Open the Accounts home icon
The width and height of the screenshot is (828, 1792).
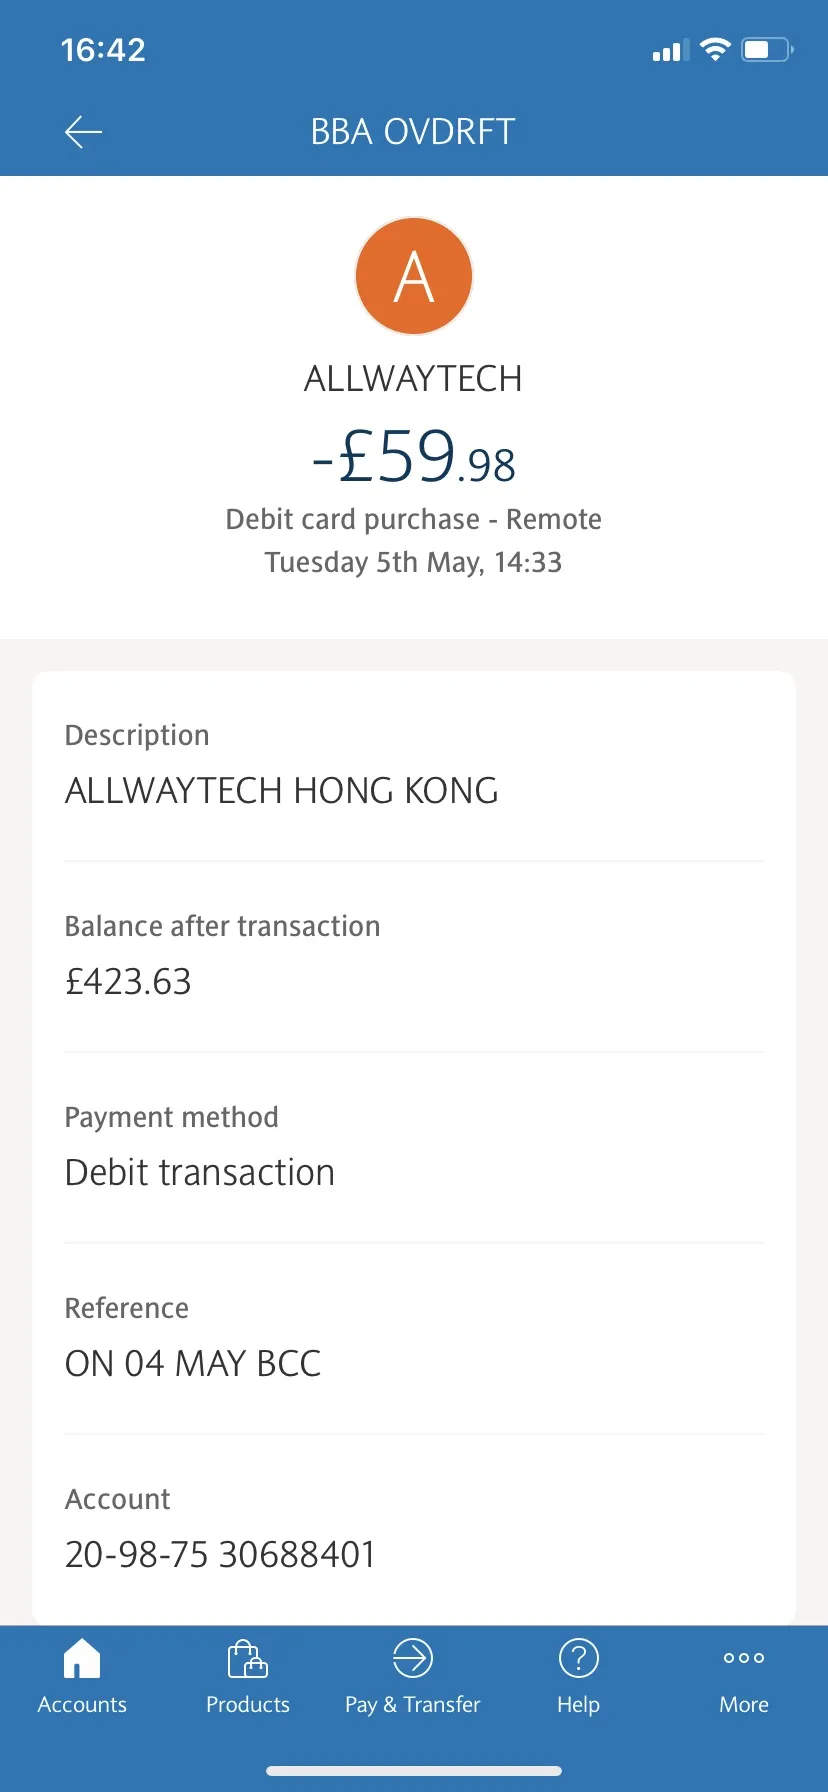(x=82, y=1658)
